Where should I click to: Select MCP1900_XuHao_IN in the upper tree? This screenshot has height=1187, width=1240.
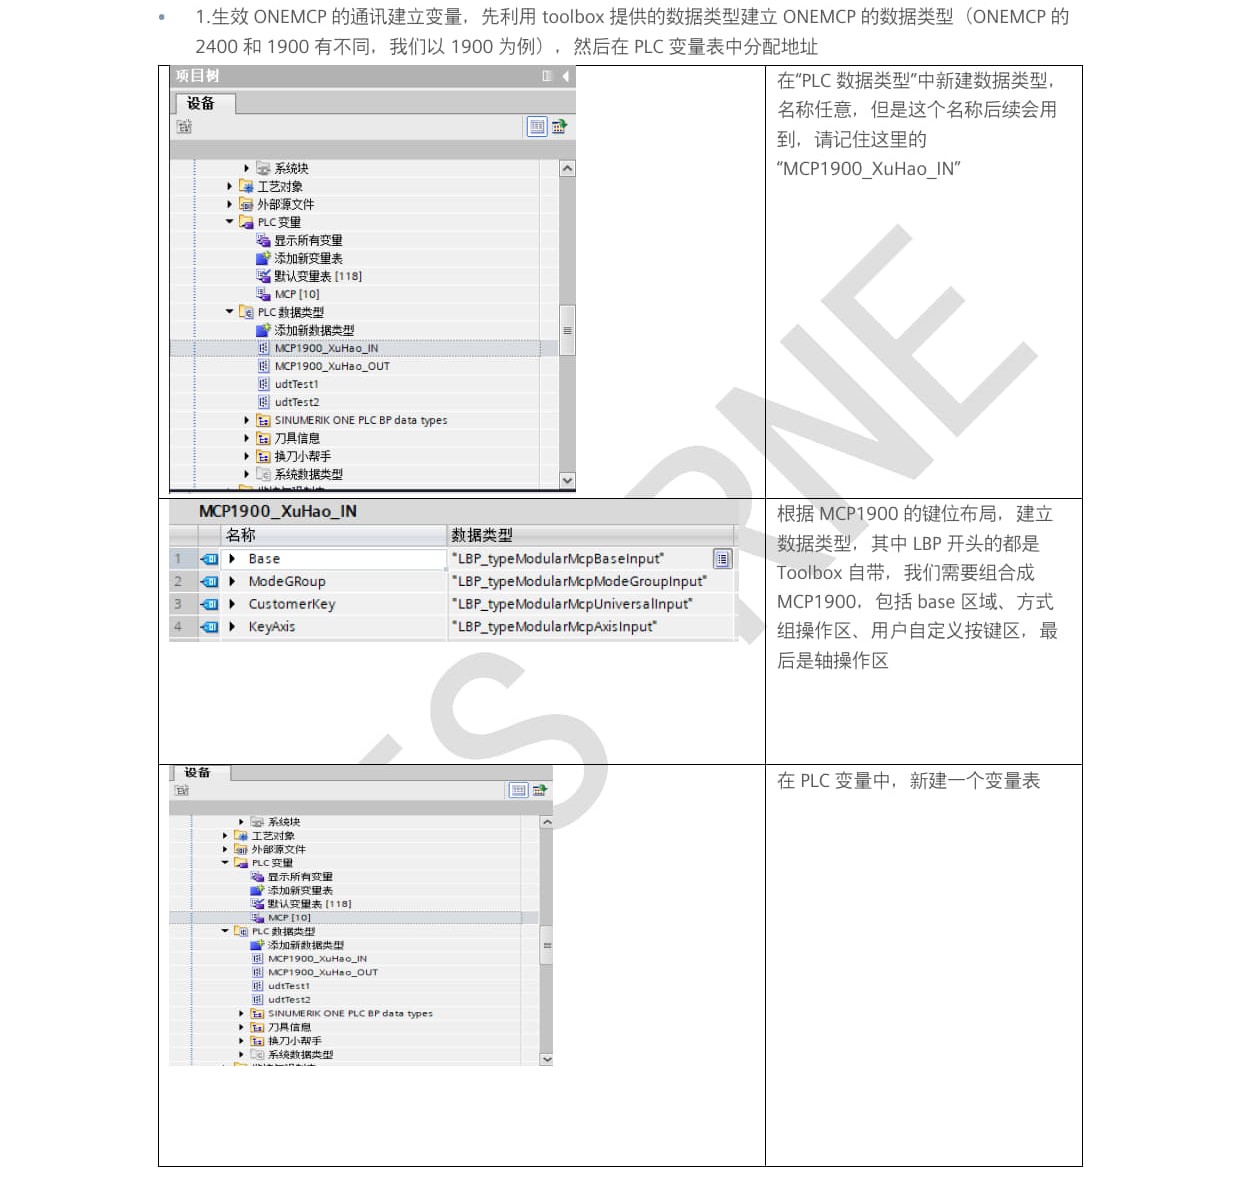[x=326, y=348]
